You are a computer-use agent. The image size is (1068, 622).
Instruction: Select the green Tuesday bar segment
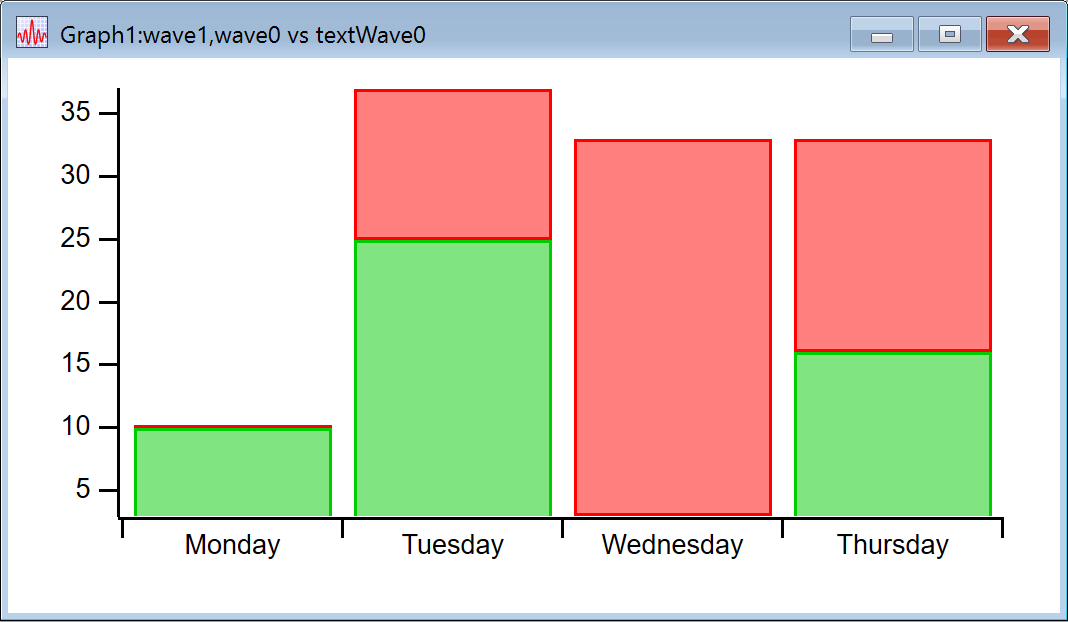tap(453, 378)
